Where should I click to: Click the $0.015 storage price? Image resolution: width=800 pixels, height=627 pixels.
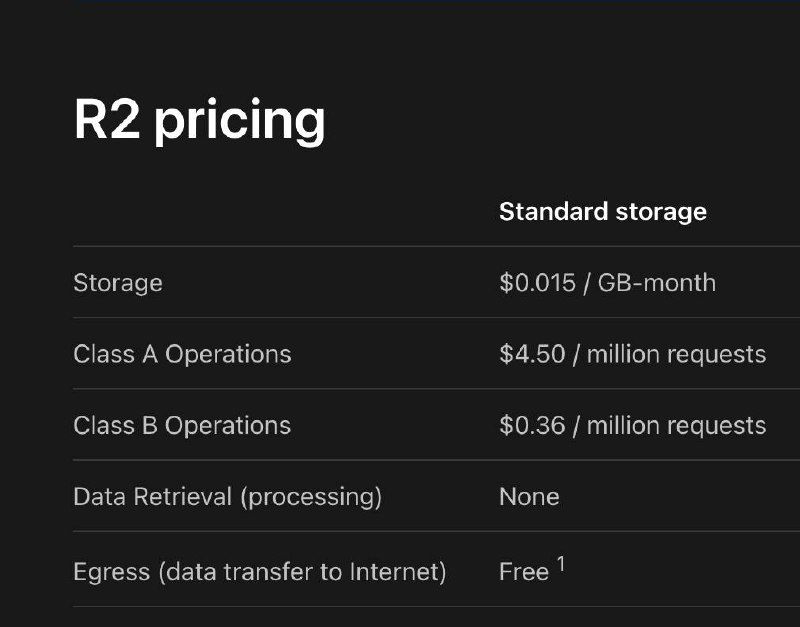pos(537,283)
